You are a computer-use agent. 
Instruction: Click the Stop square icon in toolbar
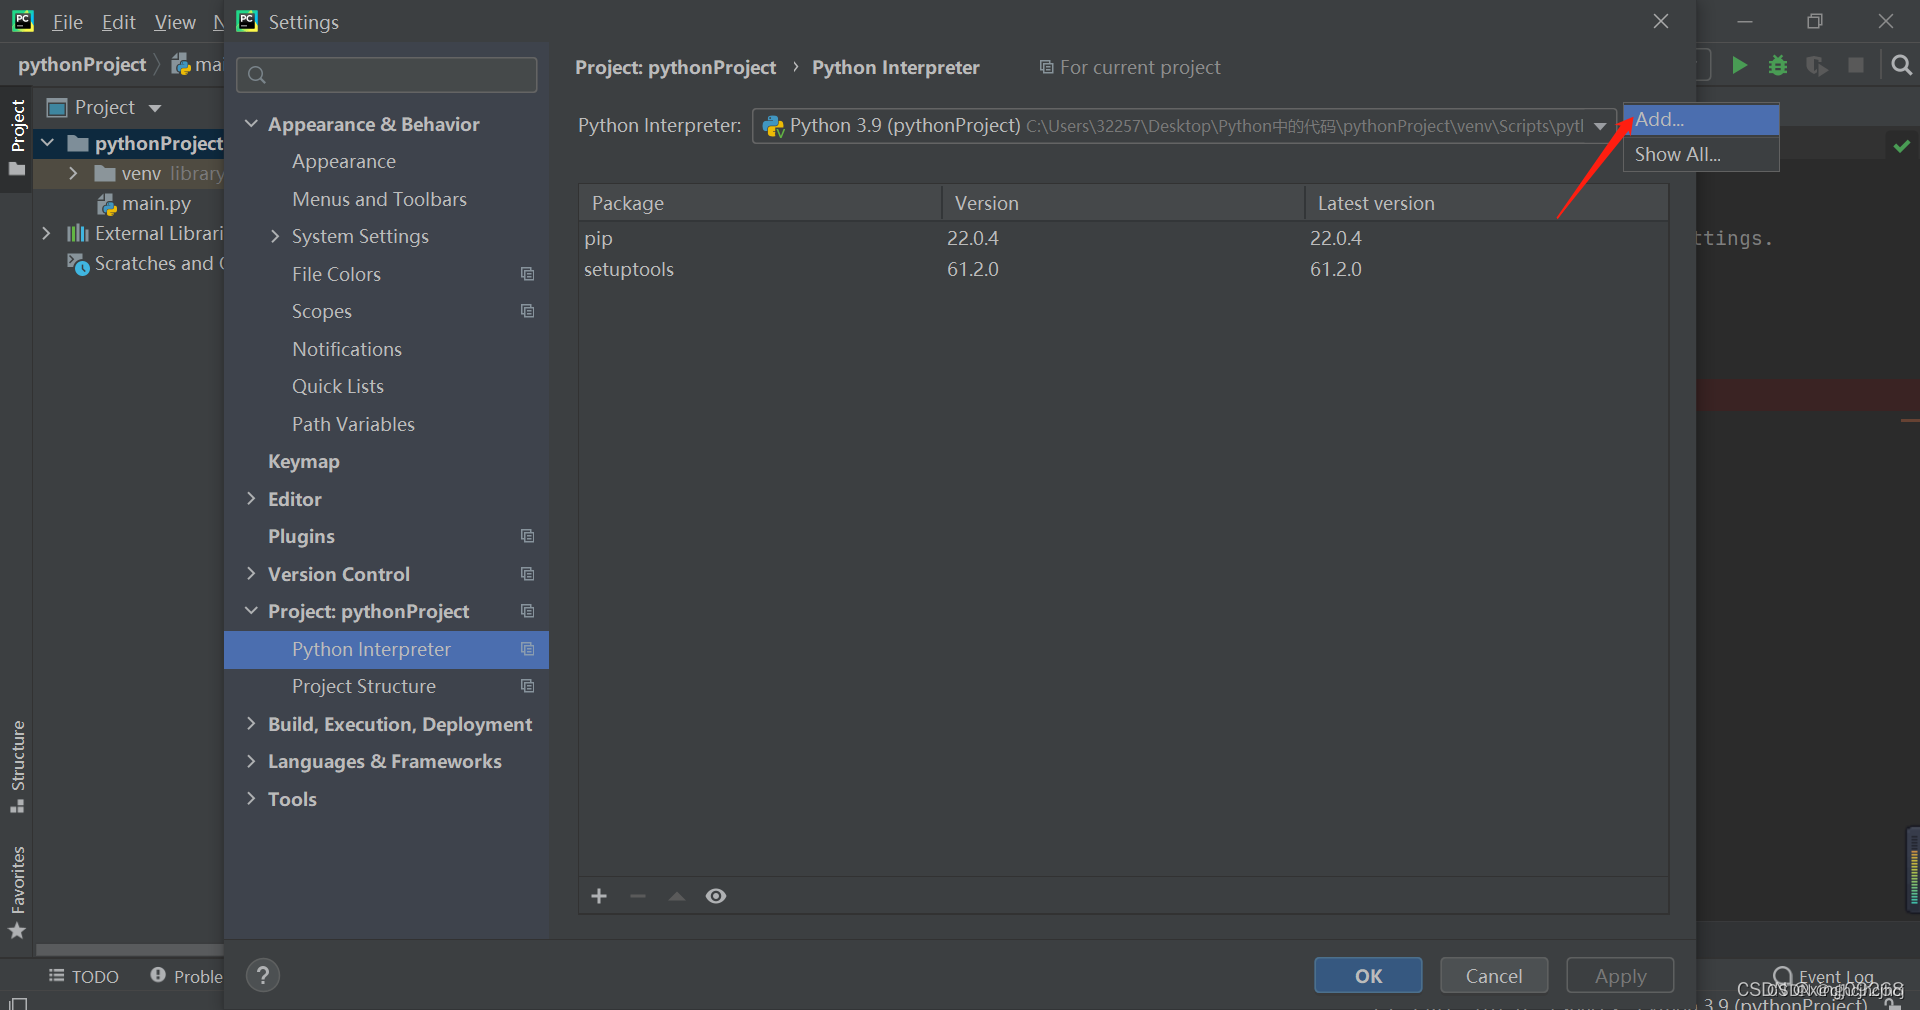point(1856,65)
